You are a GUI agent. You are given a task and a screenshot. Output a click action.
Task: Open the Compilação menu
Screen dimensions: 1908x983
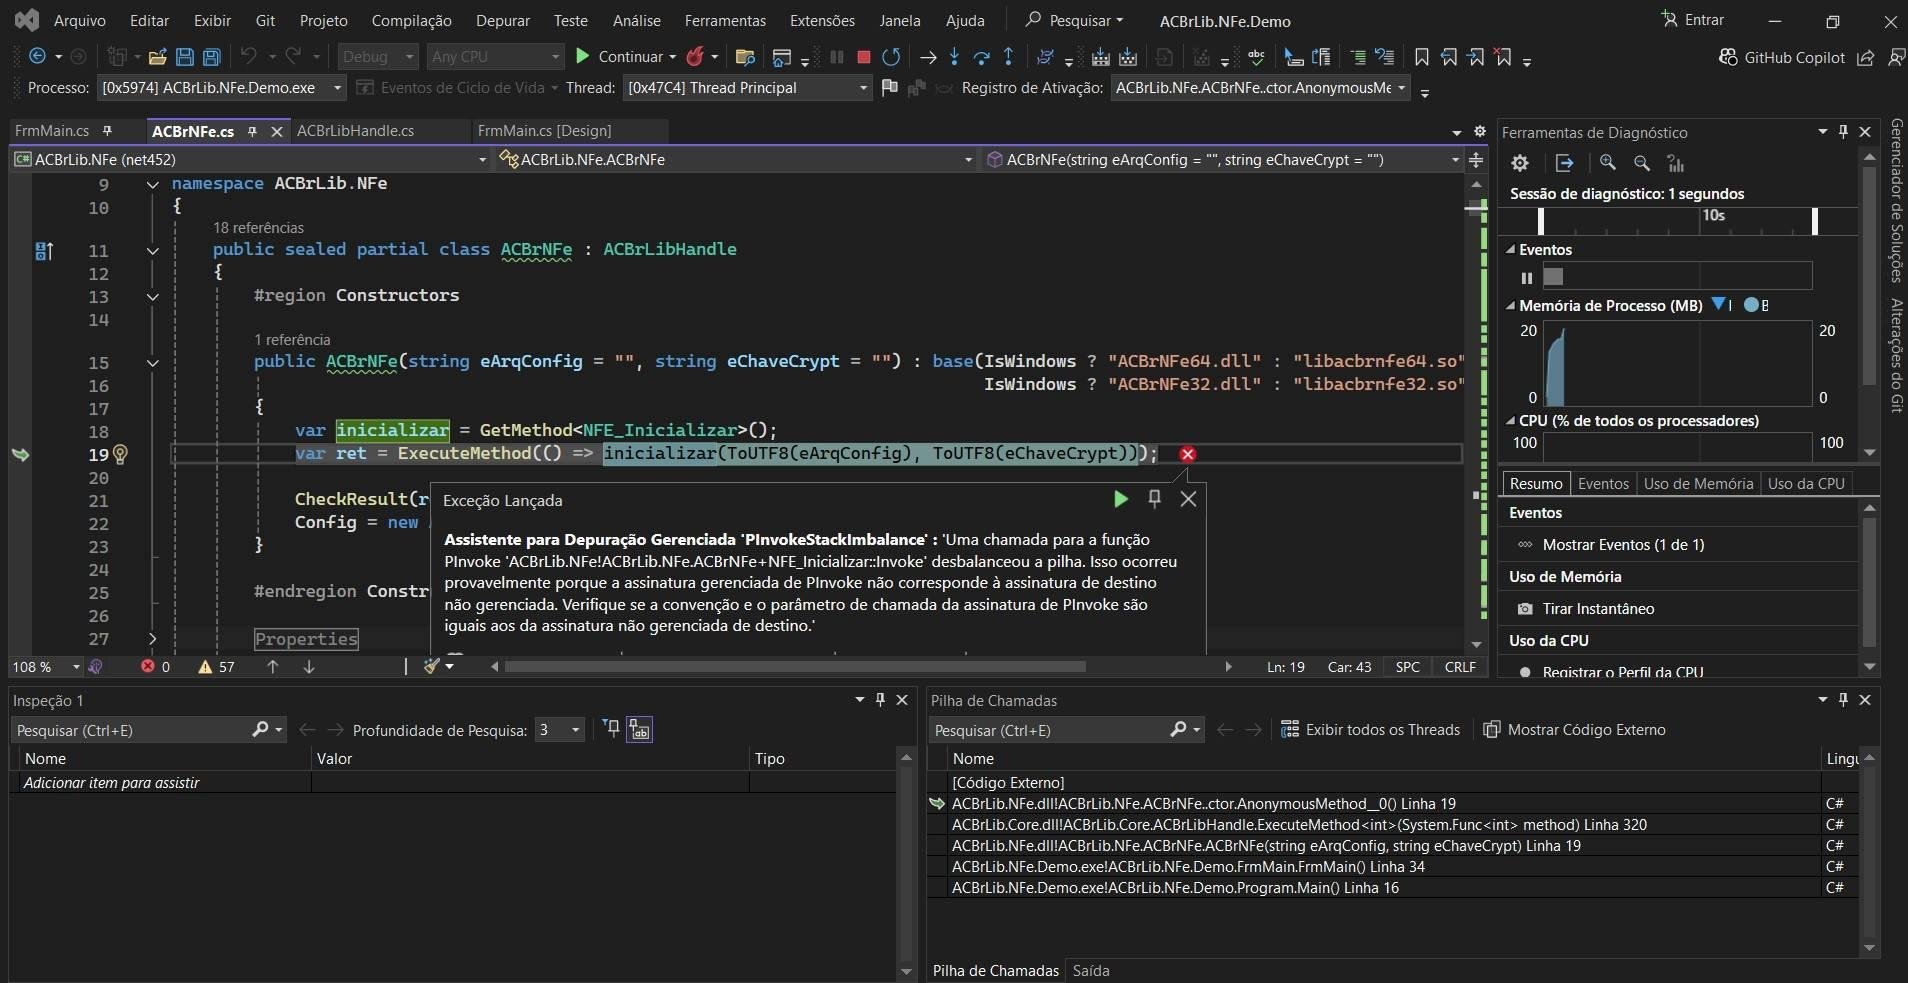point(411,20)
